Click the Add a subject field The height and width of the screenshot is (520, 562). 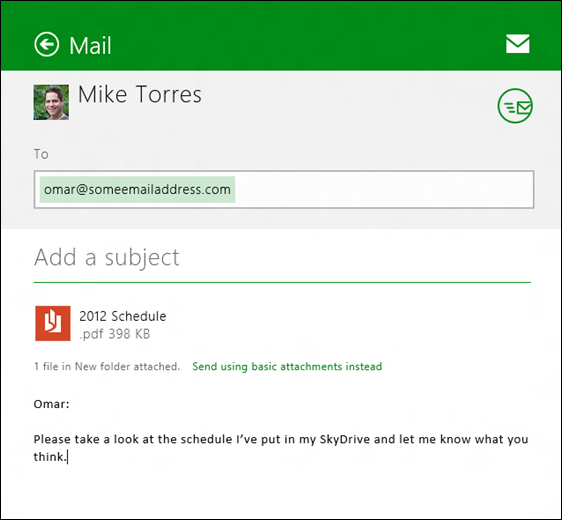282,257
